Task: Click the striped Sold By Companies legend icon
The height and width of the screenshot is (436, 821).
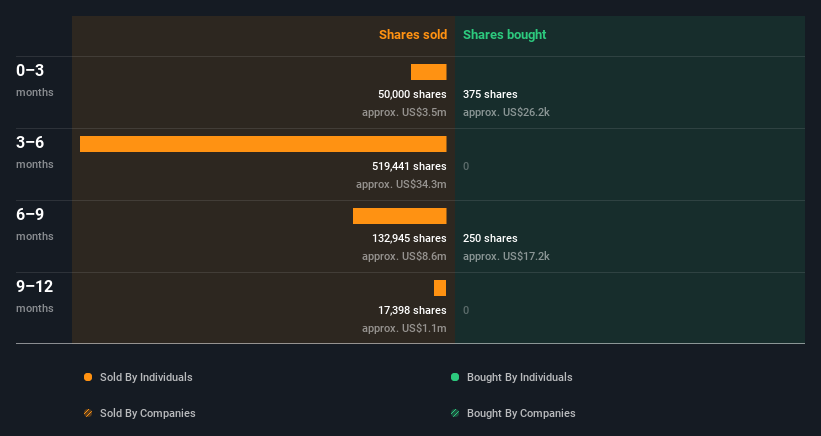Action: [x=88, y=413]
